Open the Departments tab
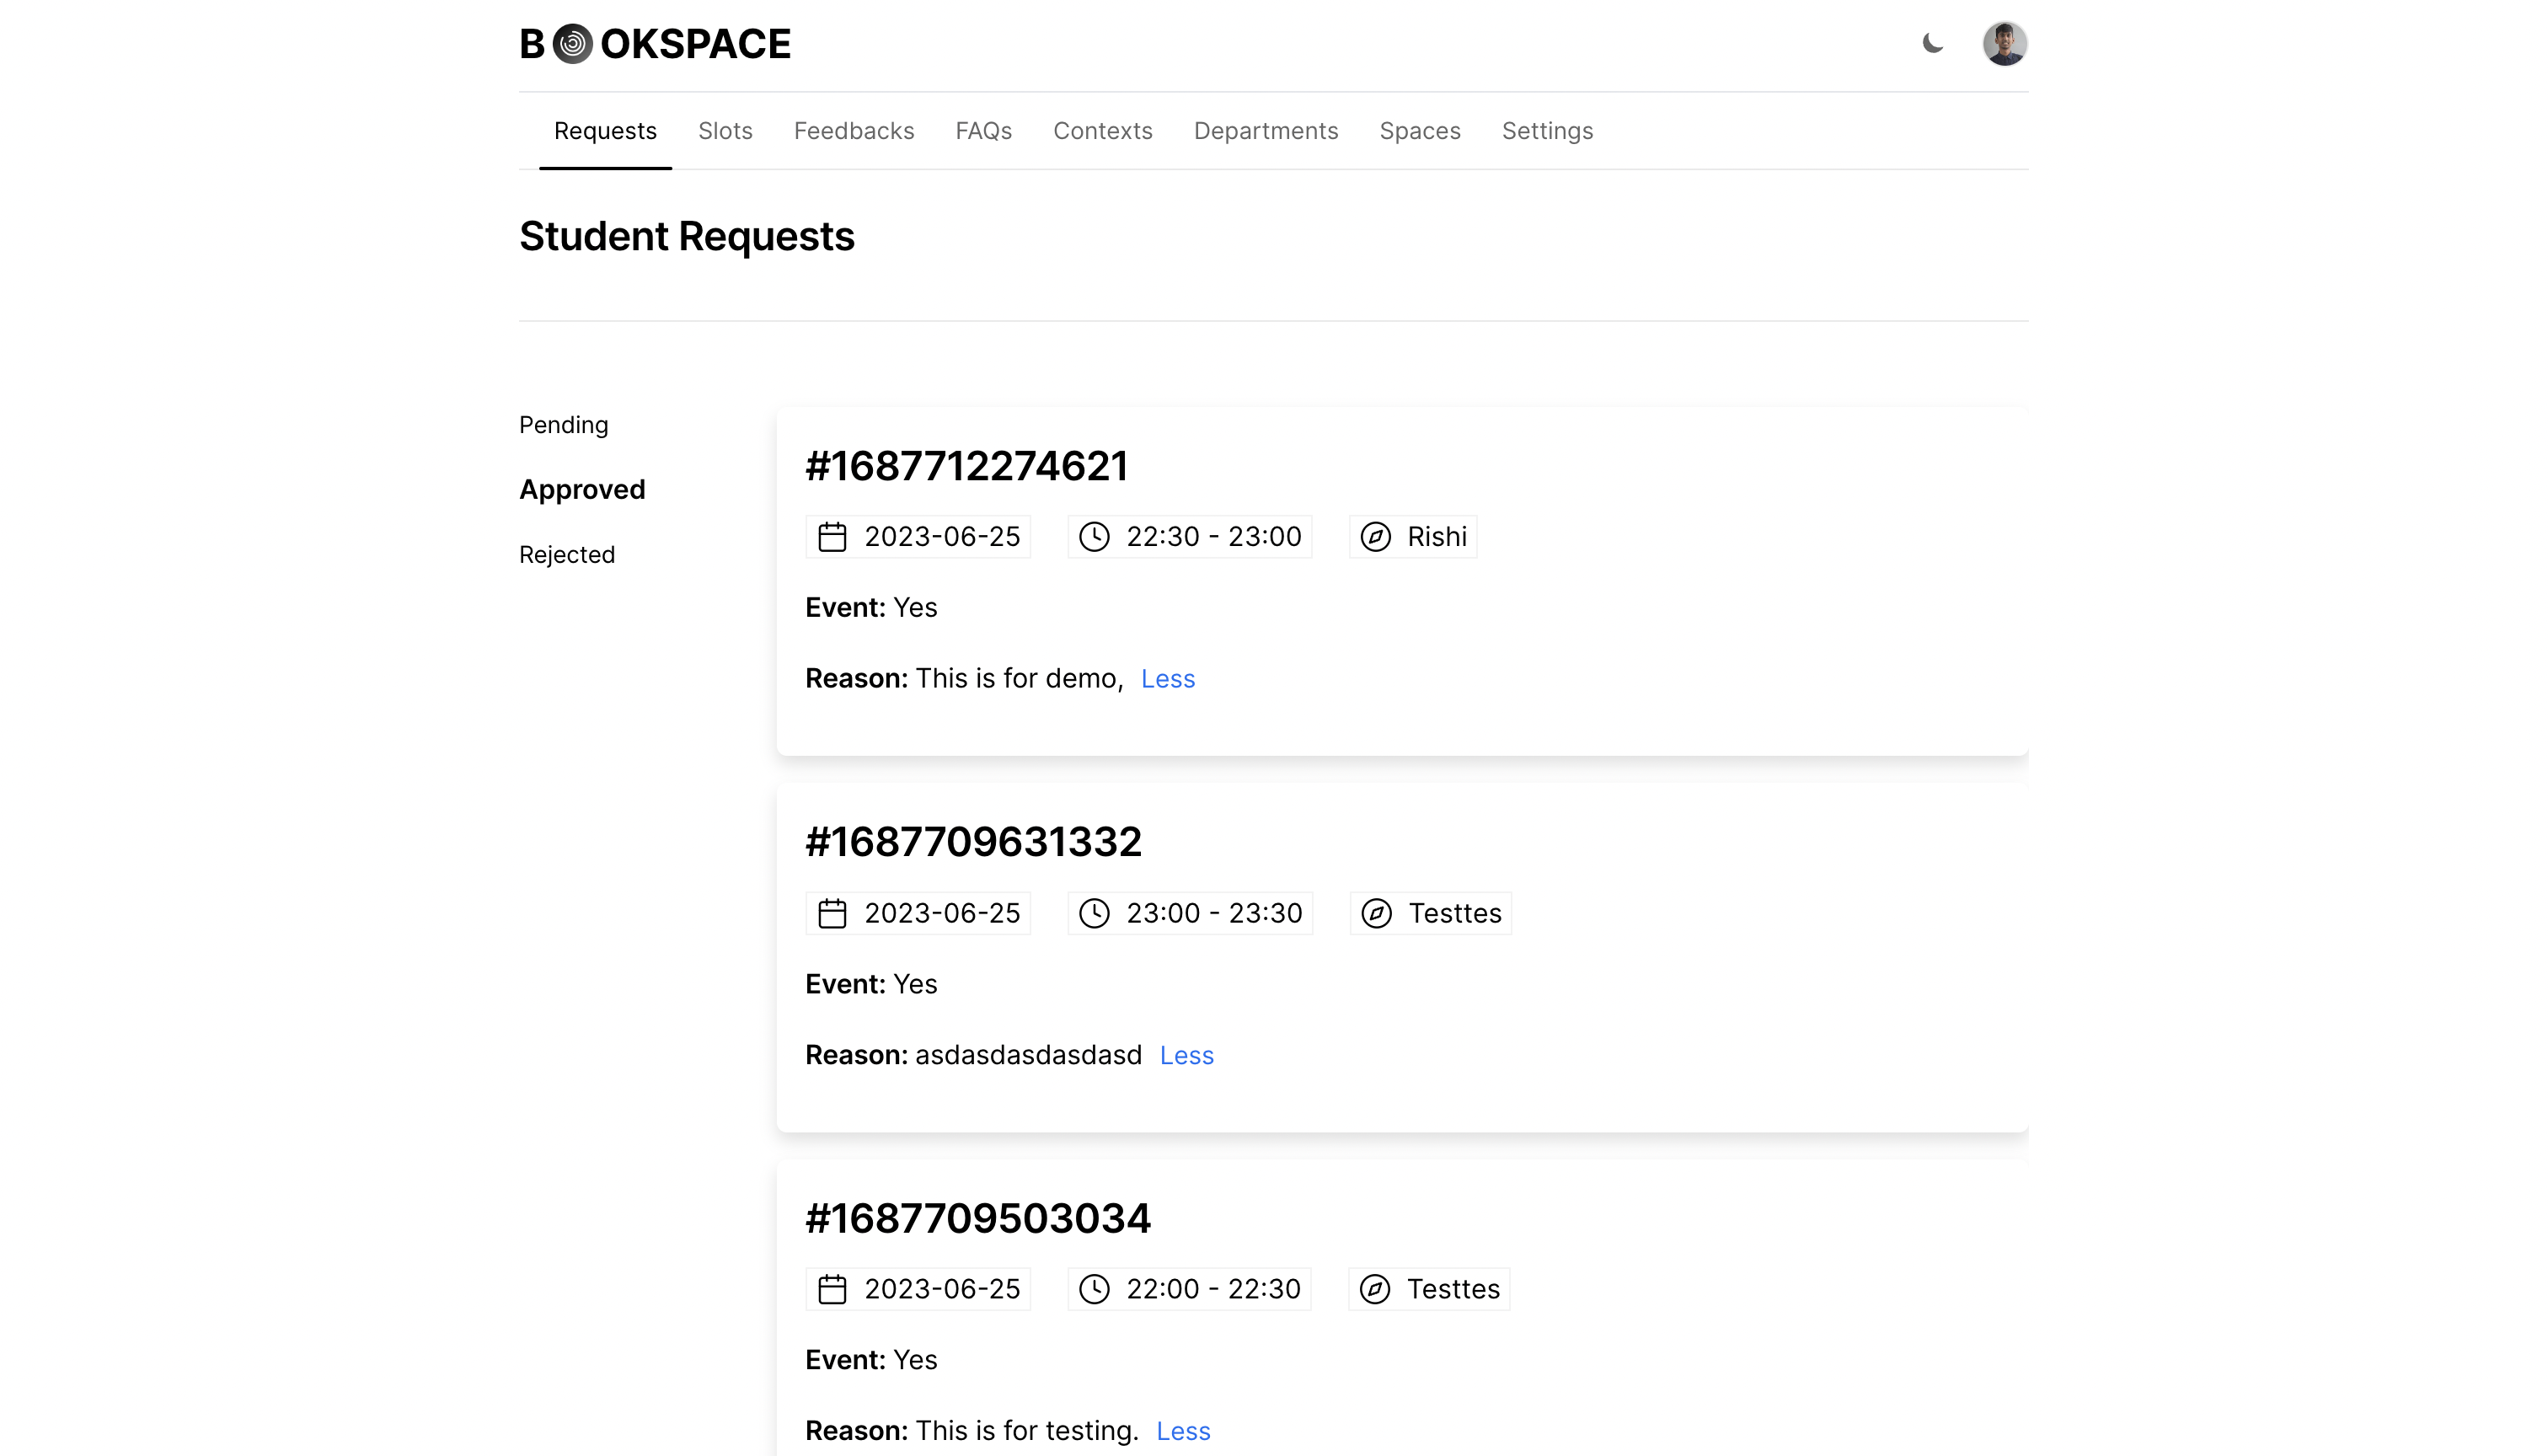The width and height of the screenshot is (2548, 1456). click(1265, 131)
